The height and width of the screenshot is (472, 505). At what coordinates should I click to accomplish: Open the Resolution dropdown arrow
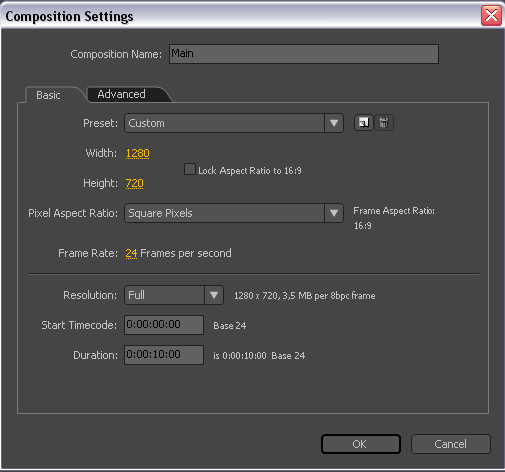tap(214, 295)
